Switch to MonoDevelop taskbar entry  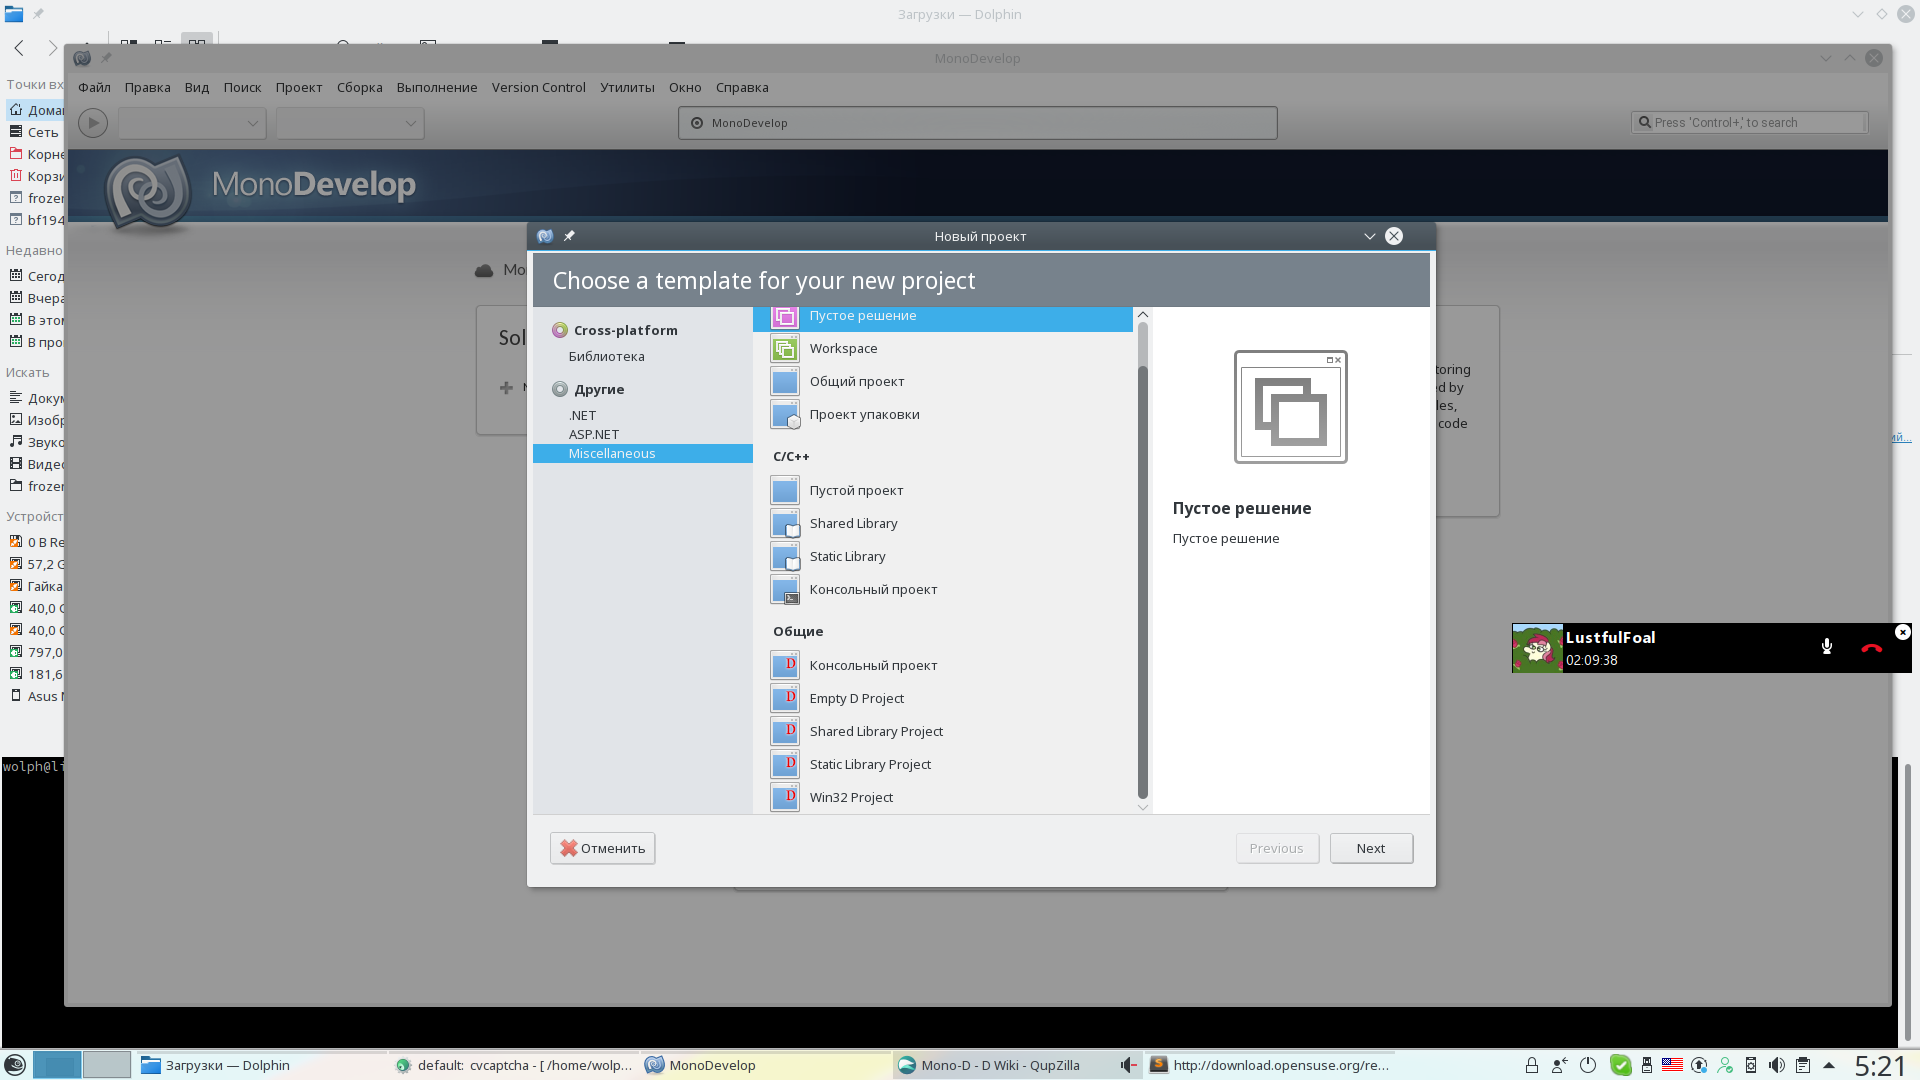click(765, 1065)
